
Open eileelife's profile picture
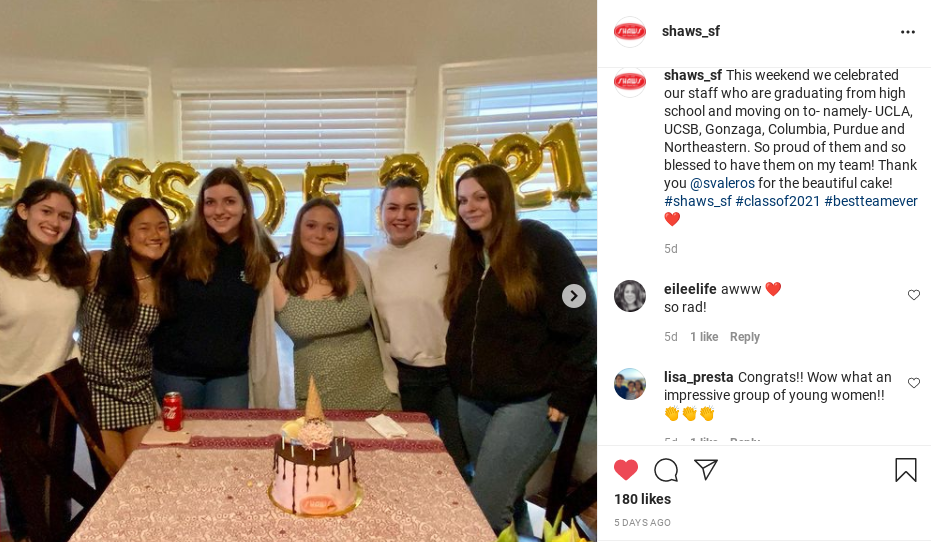point(629,296)
